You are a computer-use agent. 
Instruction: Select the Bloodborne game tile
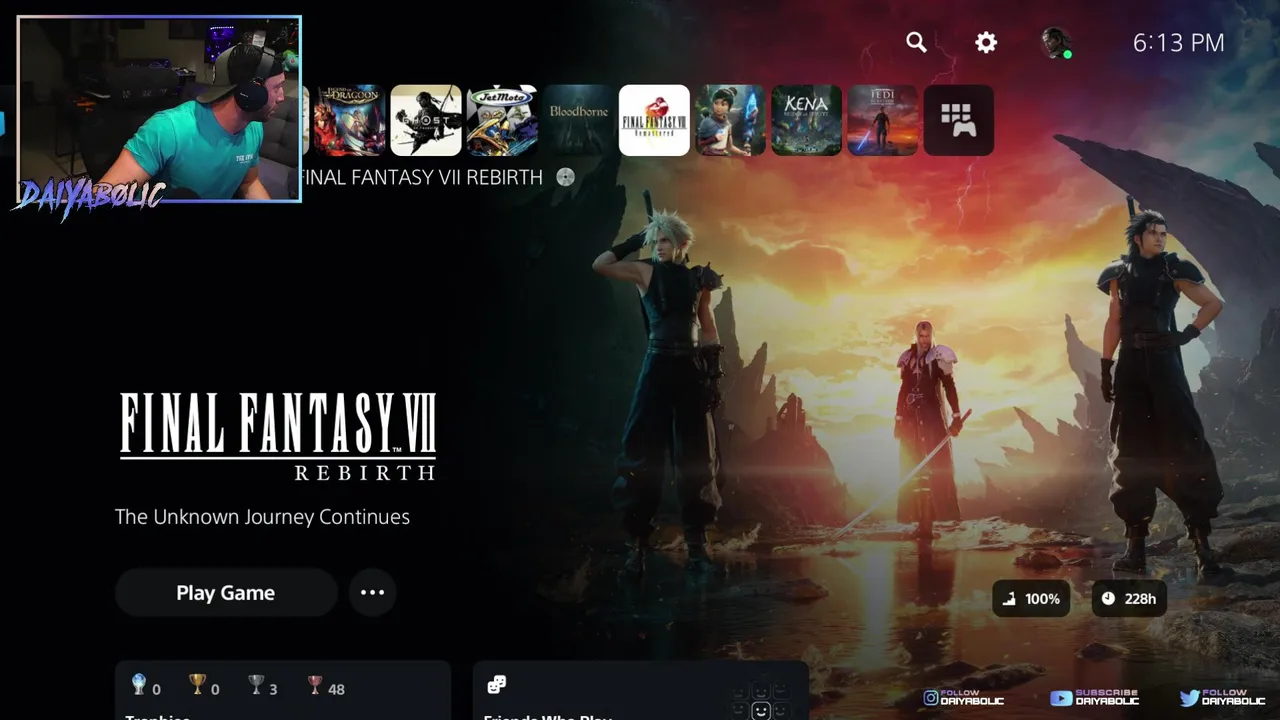click(578, 120)
